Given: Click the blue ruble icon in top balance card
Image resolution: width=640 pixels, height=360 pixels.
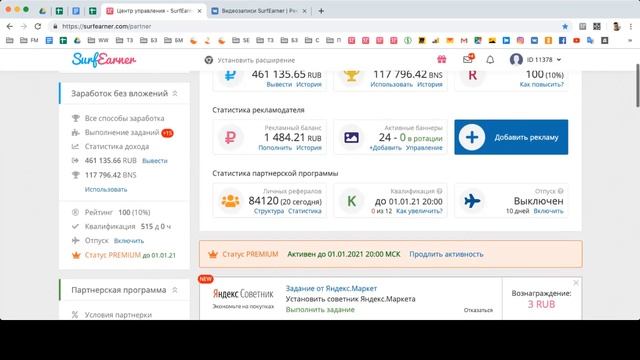Looking at the screenshot, I should [x=230, y=76].
